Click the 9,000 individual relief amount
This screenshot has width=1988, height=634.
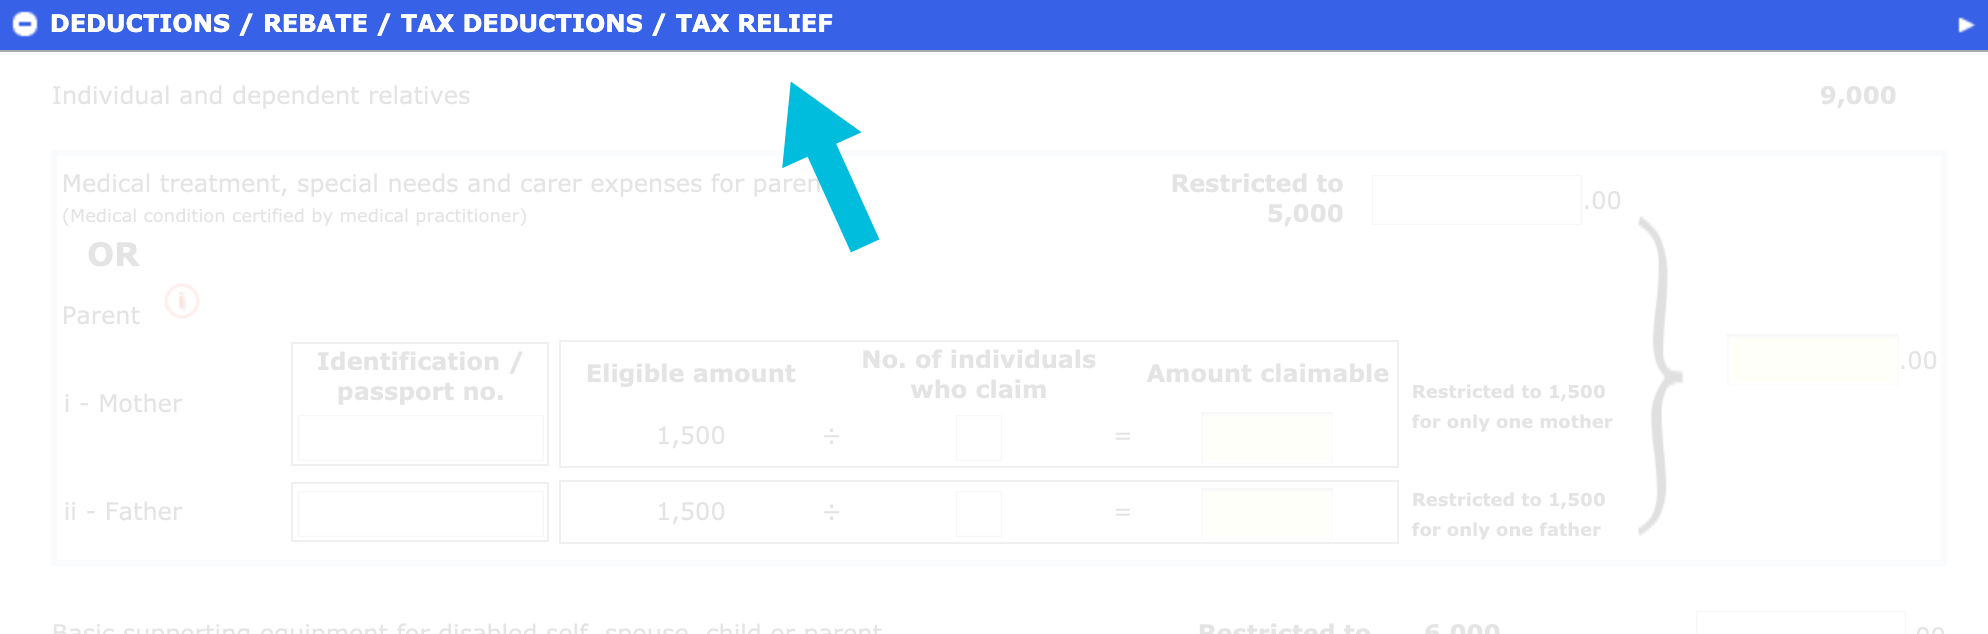(1858, 96)
